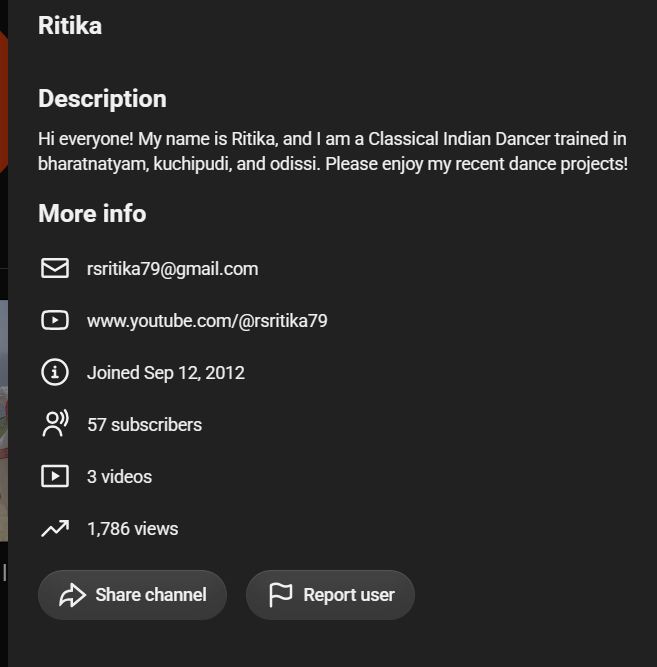Click the info circle icon beside Joined

click(55, 372)
